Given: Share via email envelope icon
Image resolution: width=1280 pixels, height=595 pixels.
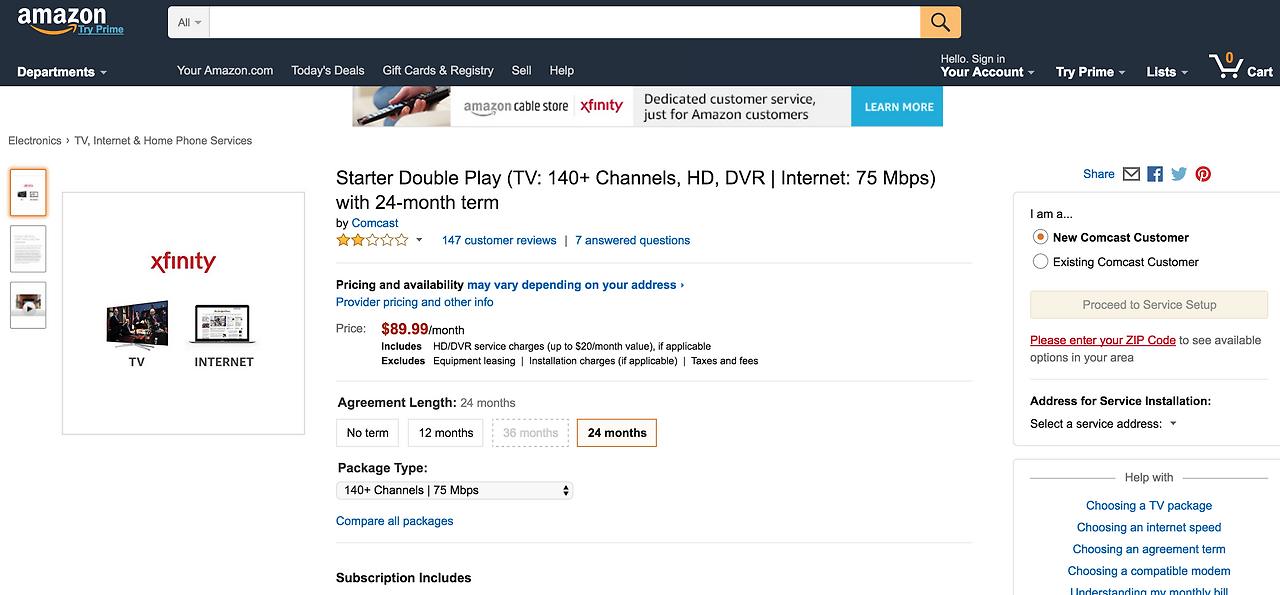Looking at the screenshot, I should (x=1131, y=174).
